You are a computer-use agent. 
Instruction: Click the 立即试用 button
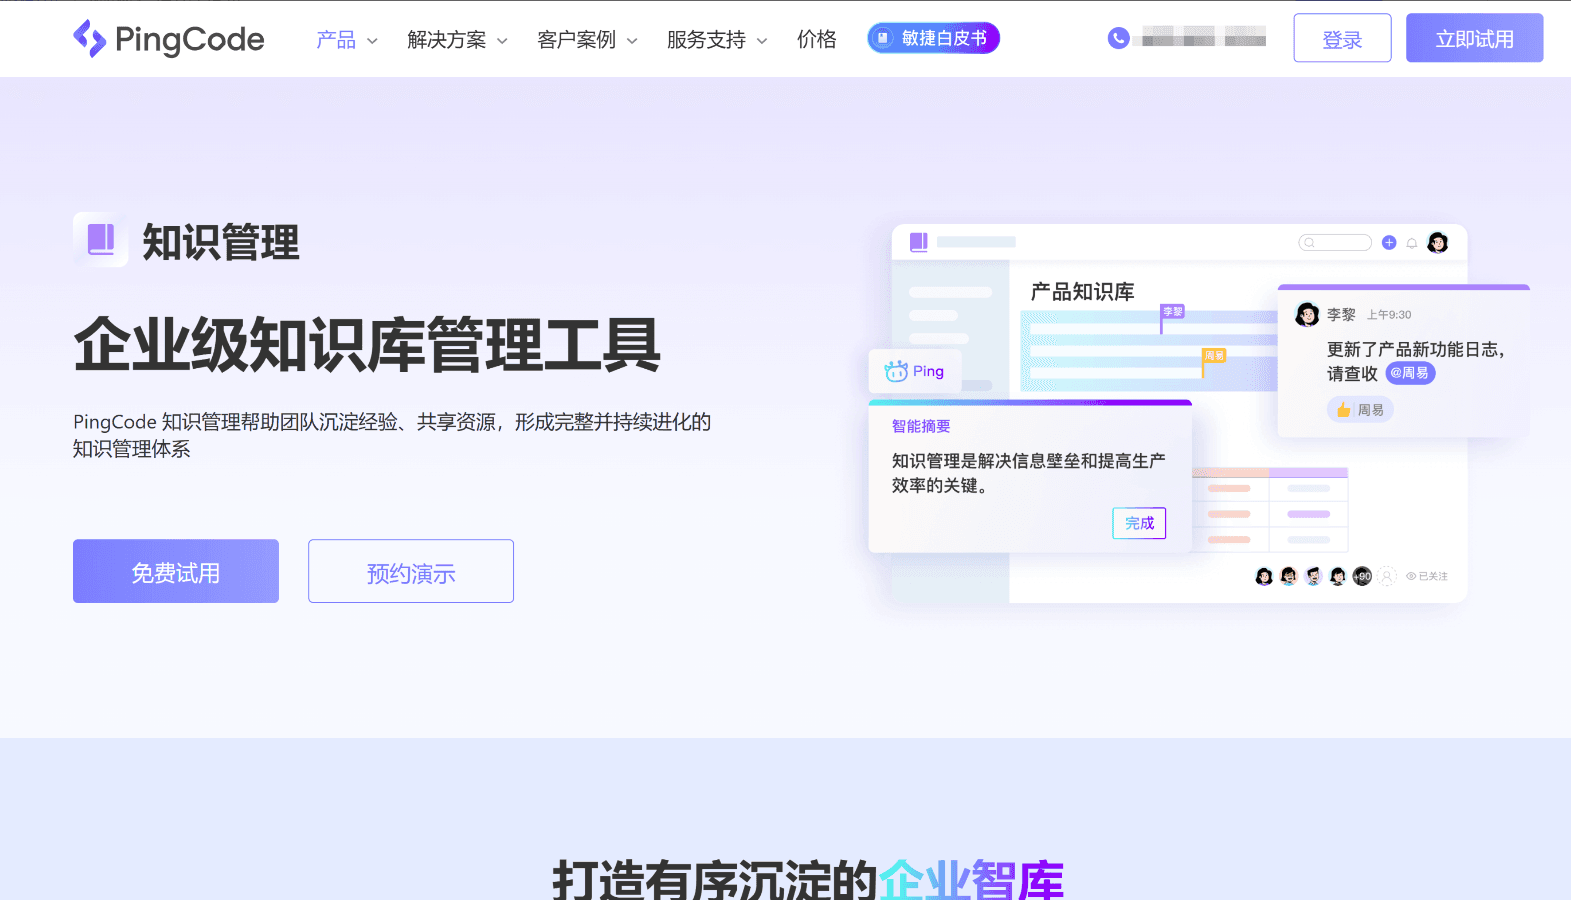point(1474,38)
